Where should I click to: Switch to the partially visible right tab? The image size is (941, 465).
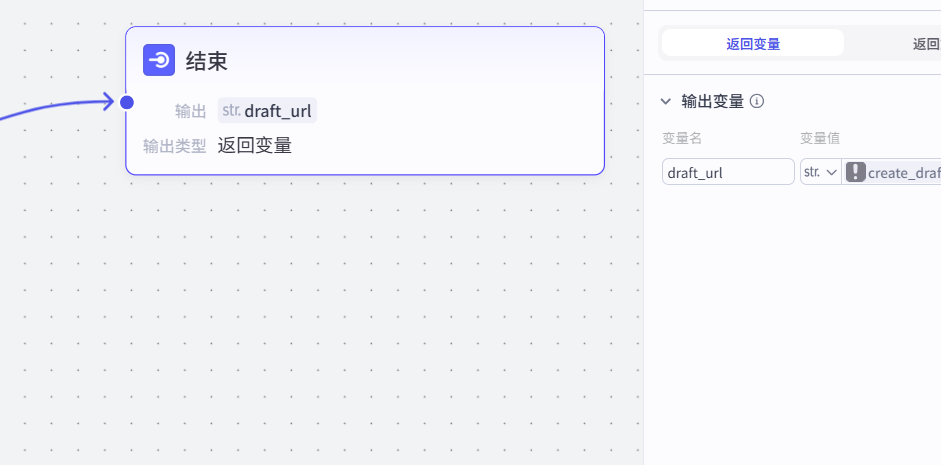point(925,43)
